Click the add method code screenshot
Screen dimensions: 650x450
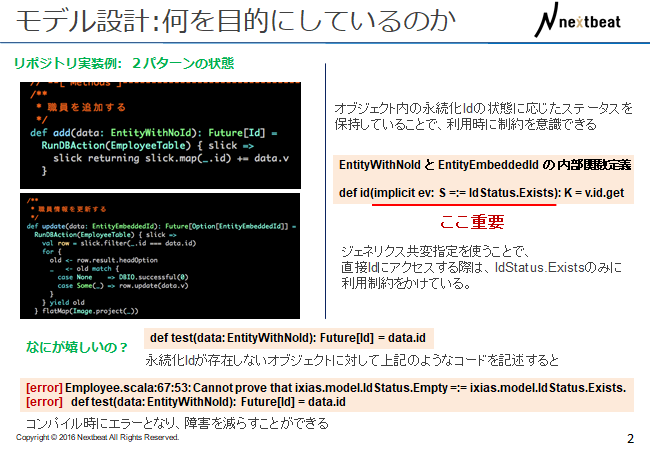pos(160,135)
